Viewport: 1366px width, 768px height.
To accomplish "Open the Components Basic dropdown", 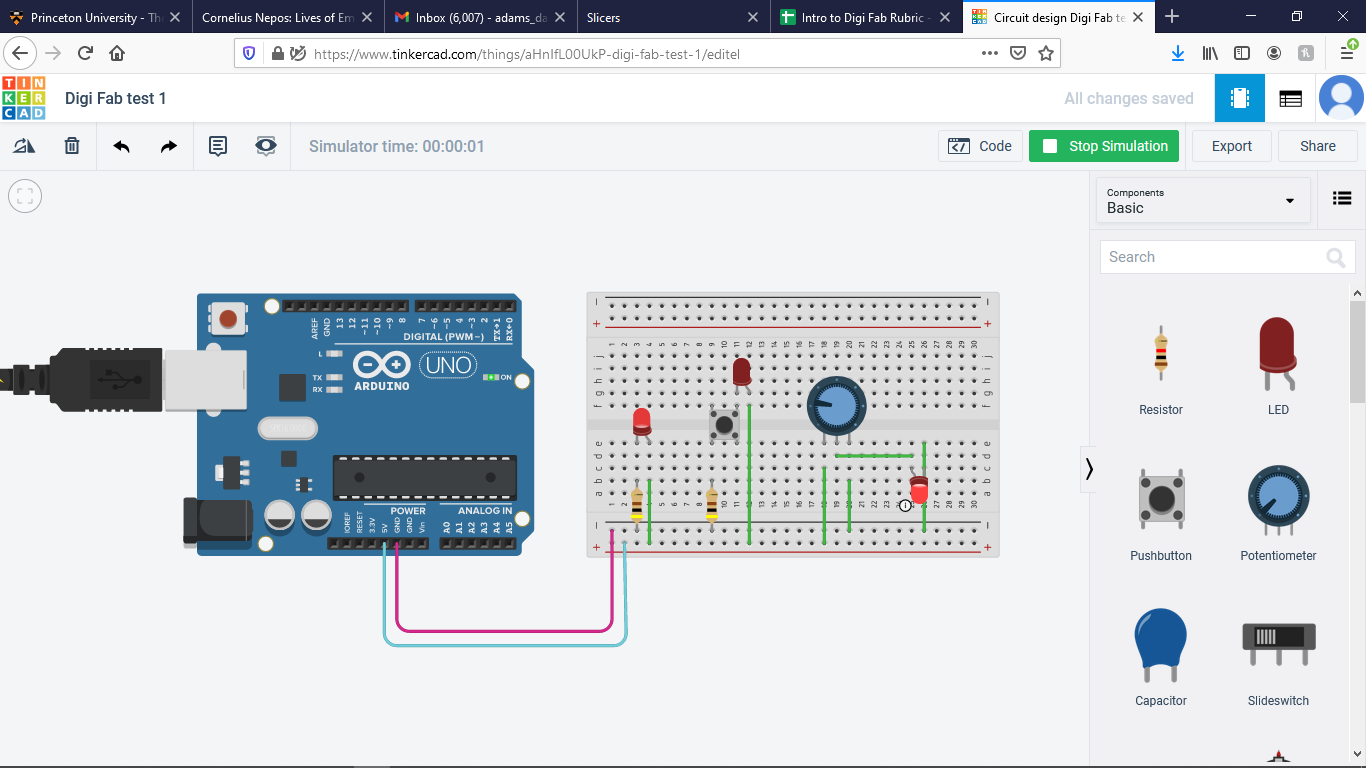I will [1203, 200].
